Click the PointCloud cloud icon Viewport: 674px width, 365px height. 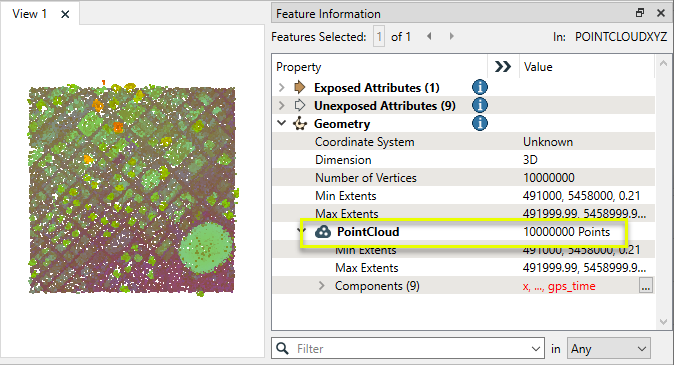(323, 232)
